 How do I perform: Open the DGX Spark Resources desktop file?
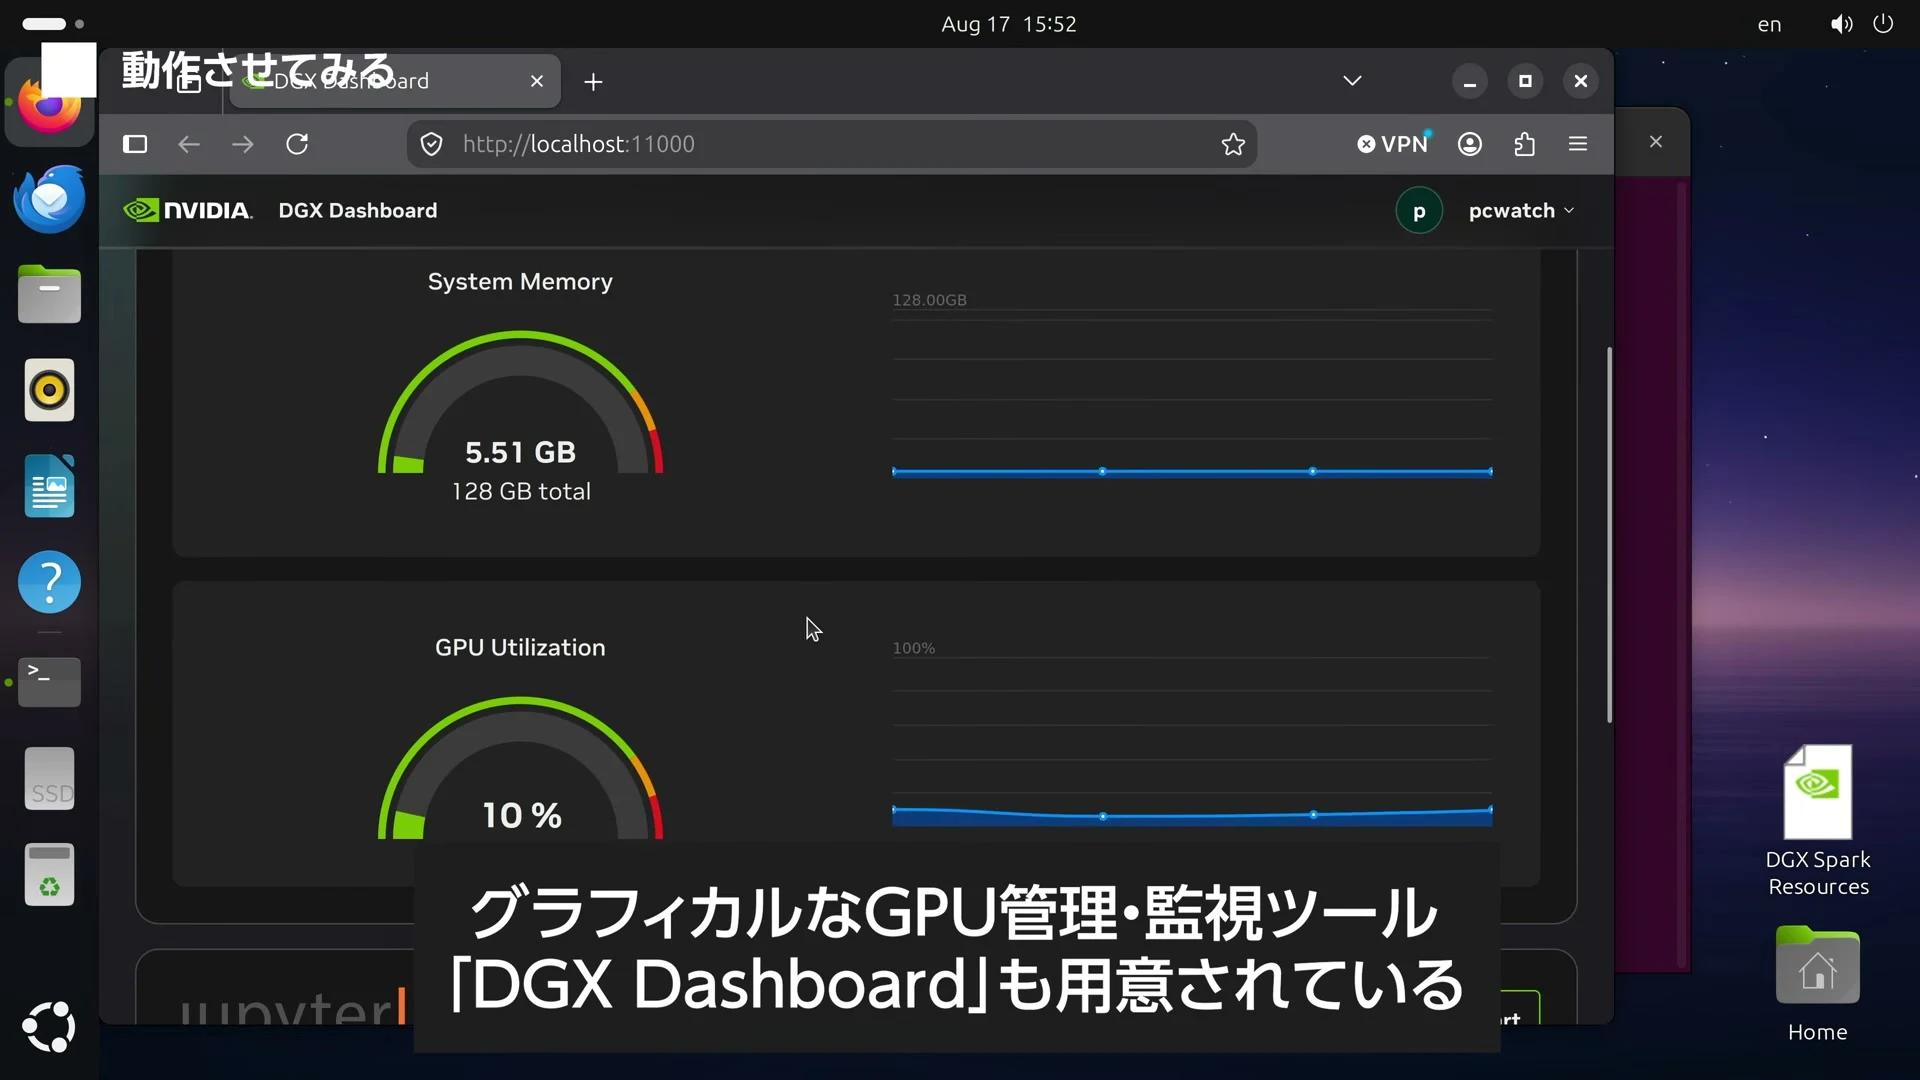pos(1818,820)
